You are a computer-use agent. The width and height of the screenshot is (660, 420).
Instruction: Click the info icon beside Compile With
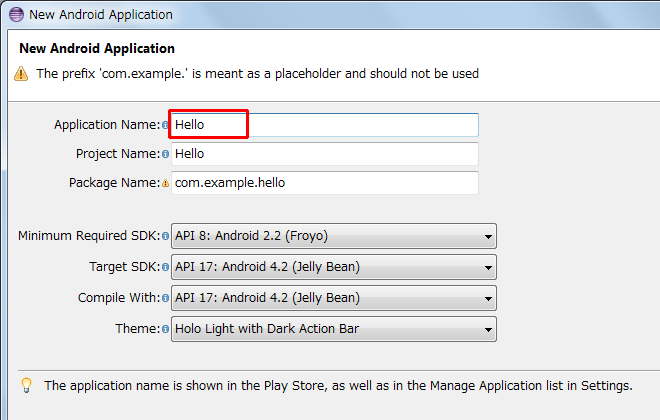tap(165, 298)
